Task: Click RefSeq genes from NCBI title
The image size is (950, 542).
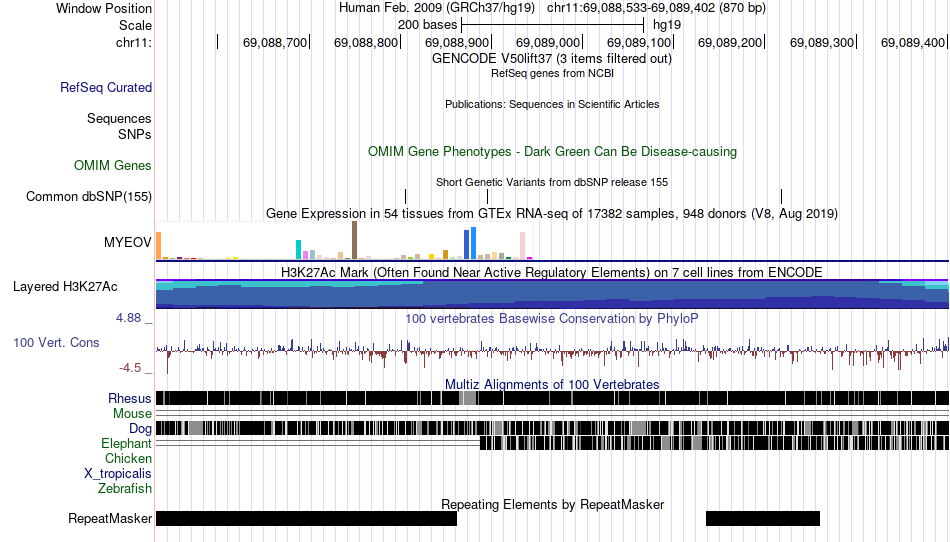Action: [x=552, y=73]
